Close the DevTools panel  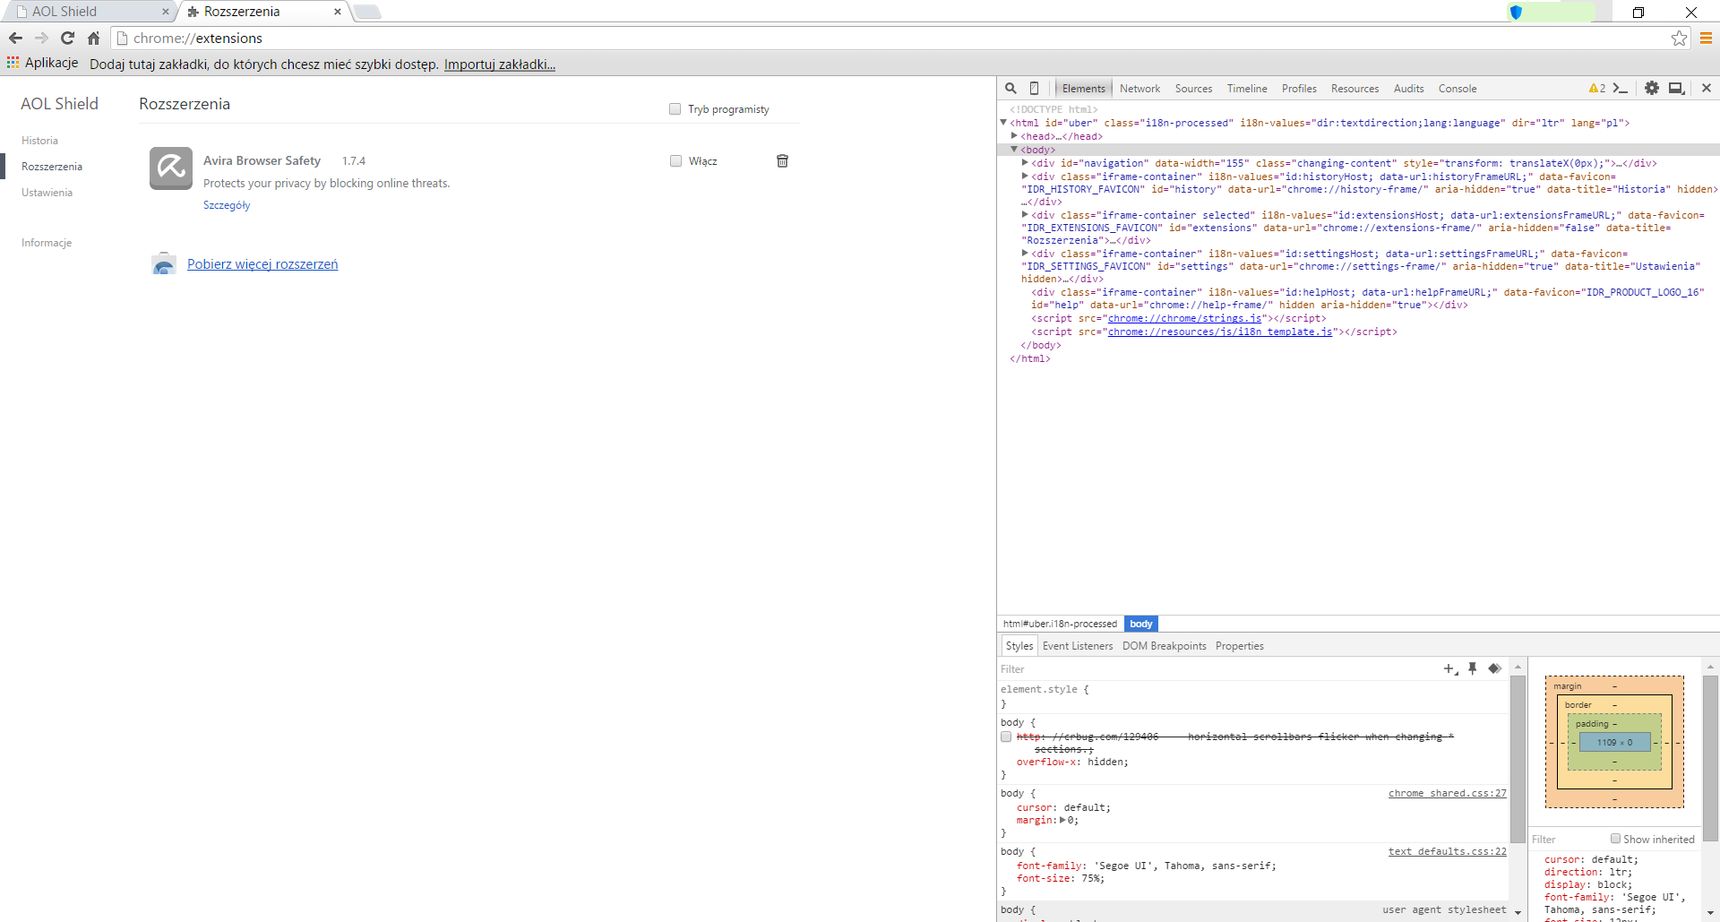click(x=1706, y=88)
